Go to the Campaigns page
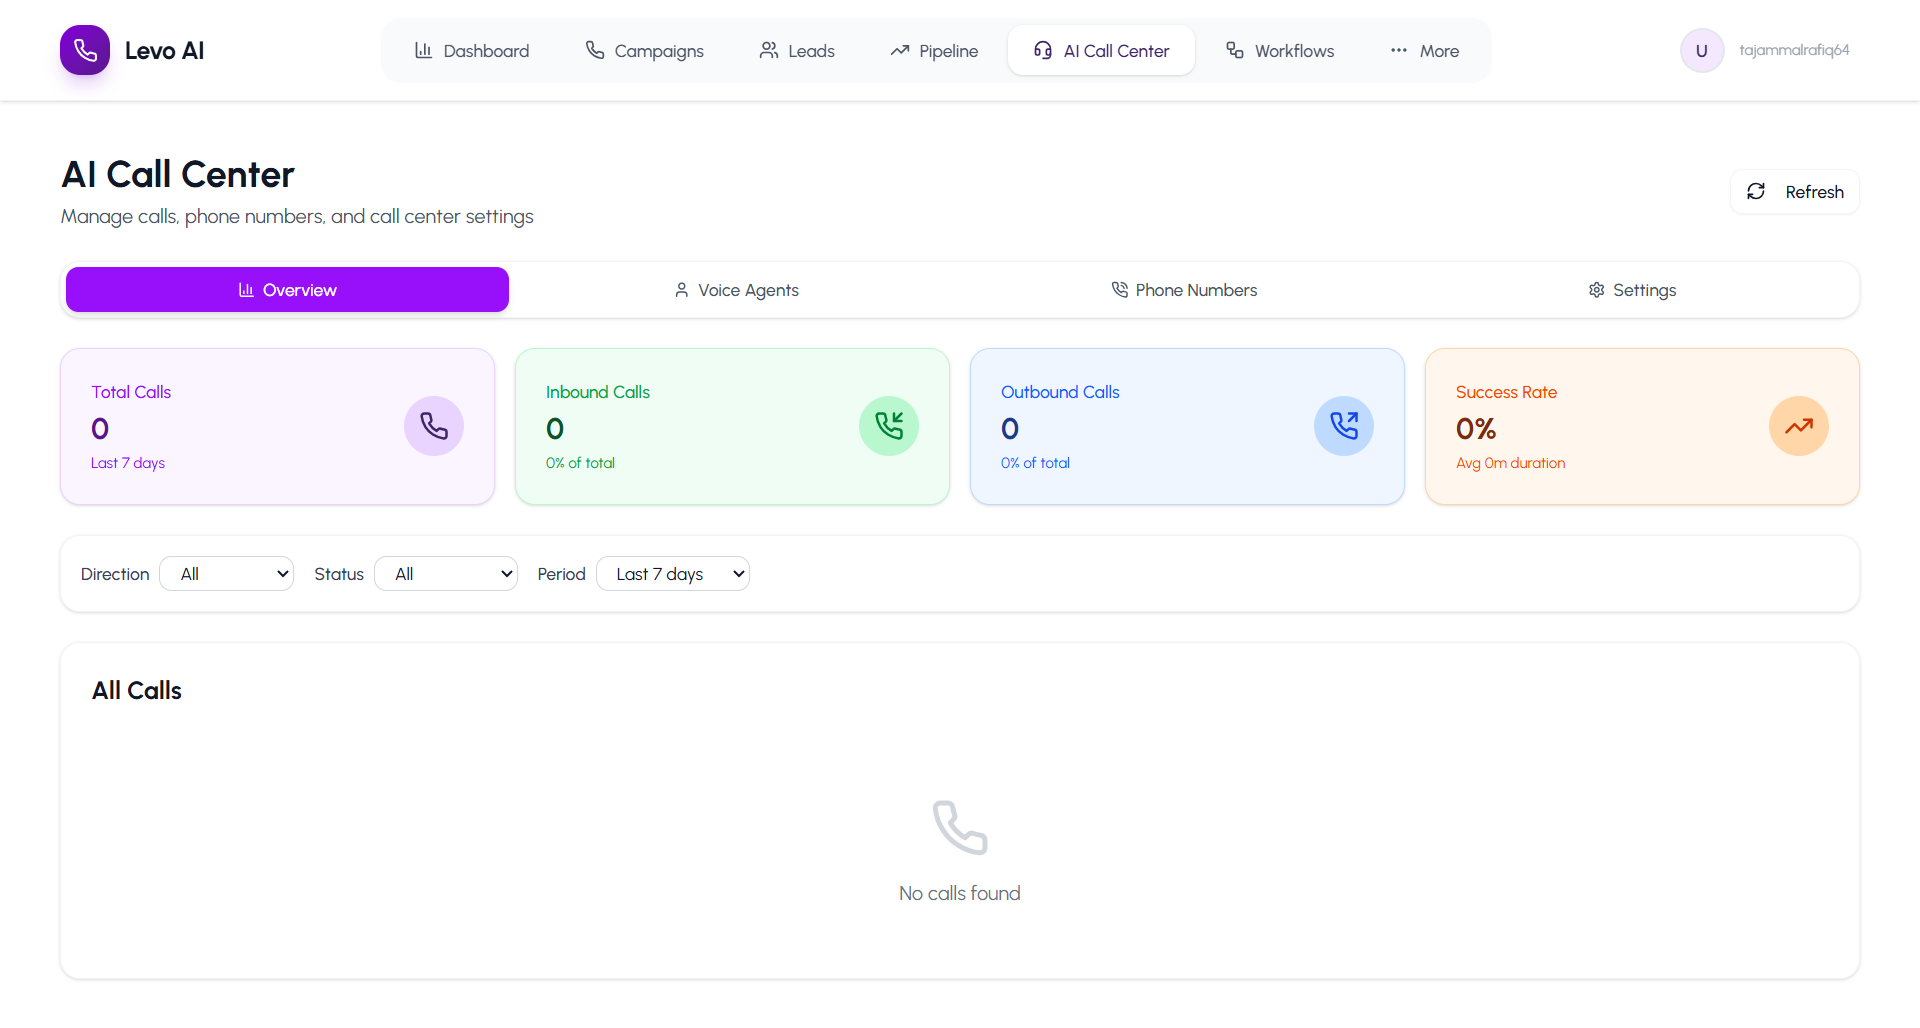Screen dimensions: 1920x1028 pyautogui.click(x=644, y=50)
